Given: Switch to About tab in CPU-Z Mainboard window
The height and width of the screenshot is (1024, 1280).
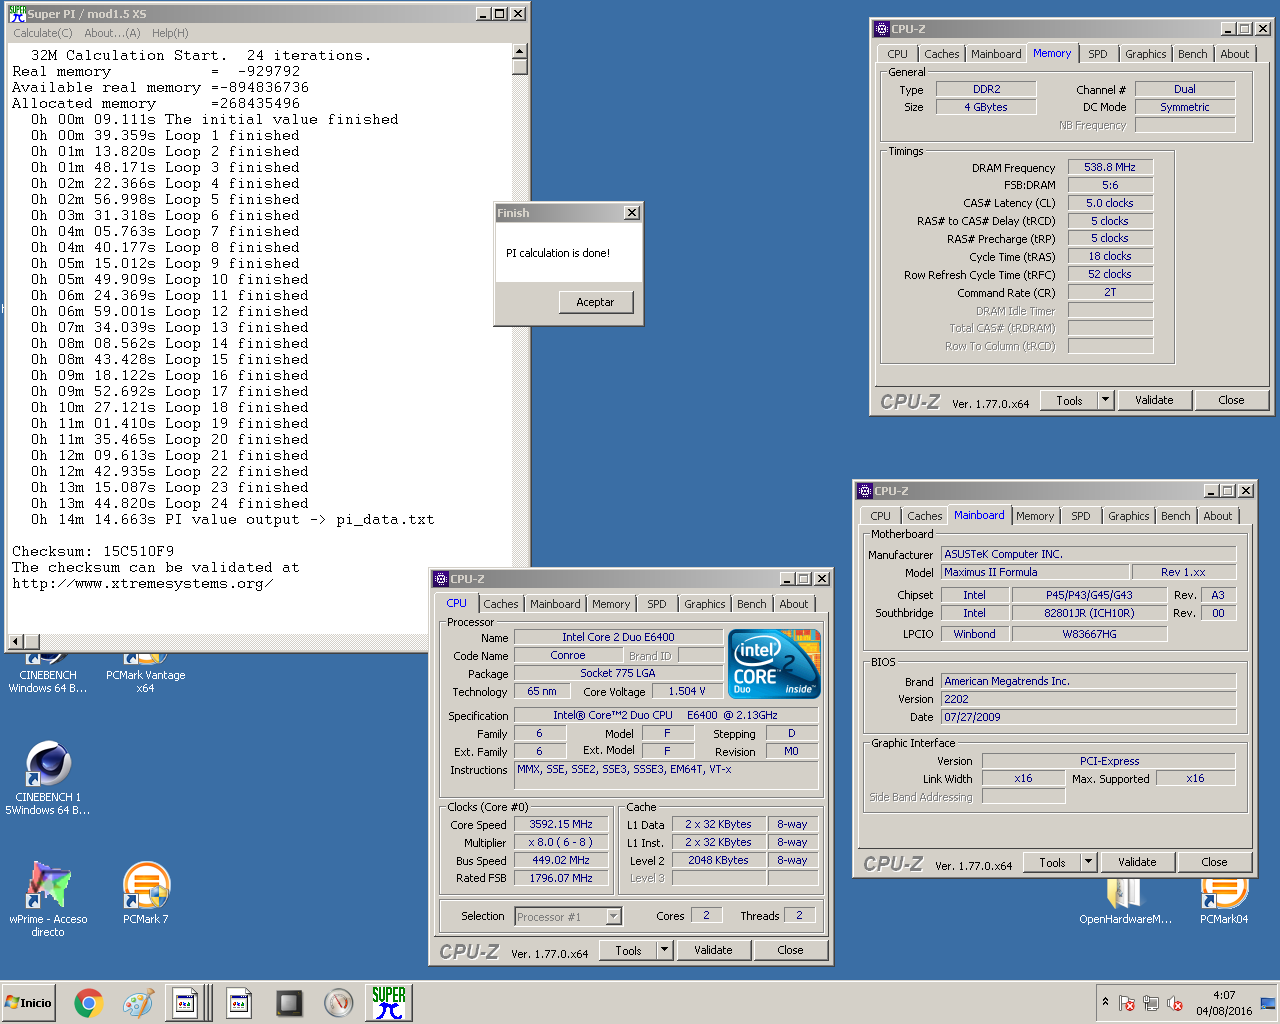Looking at the screenshot, I should (x=1217, y=516).
